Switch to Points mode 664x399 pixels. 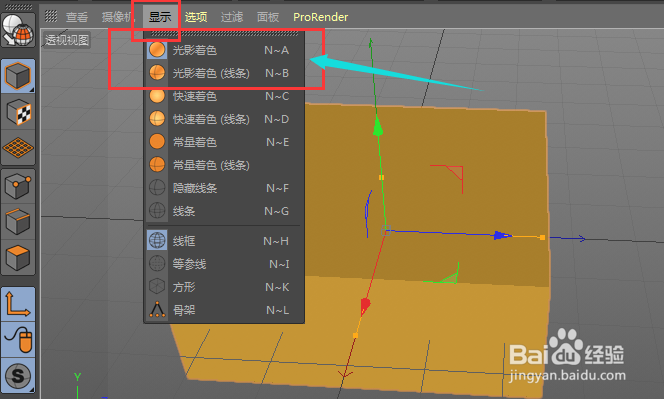point(18,186)
